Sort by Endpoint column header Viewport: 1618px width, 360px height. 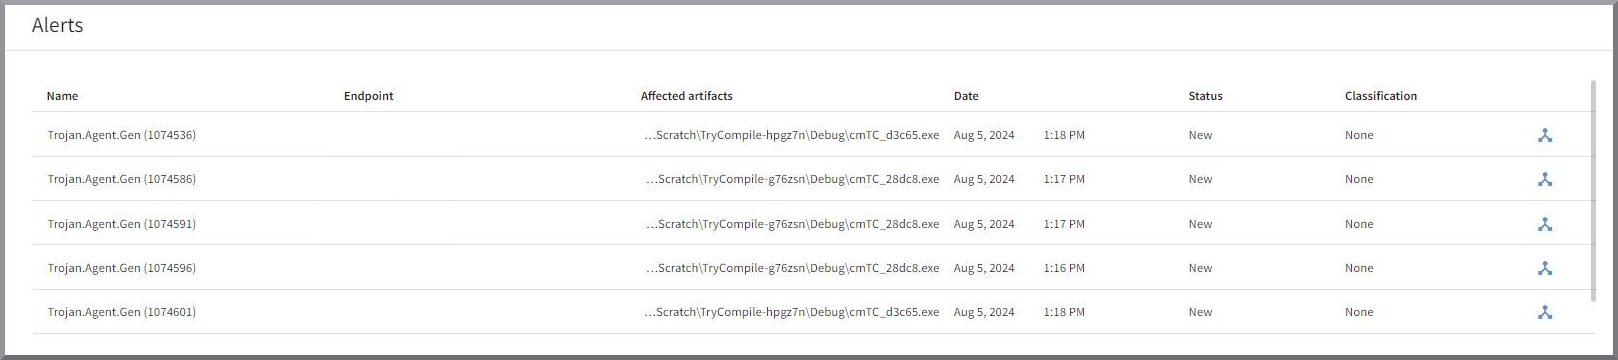(x=368, y=96)
